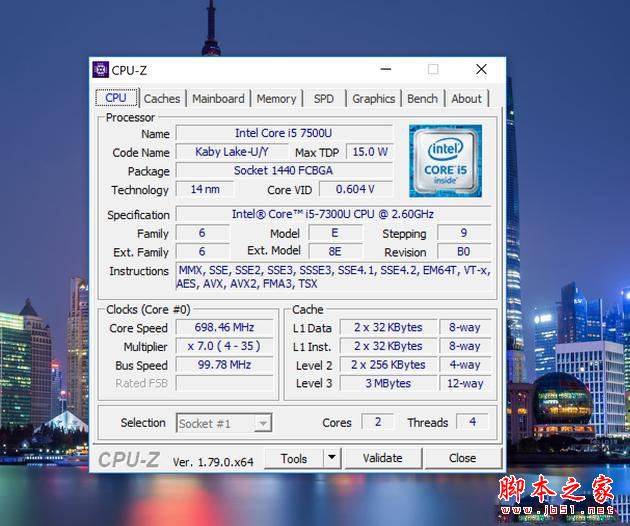
Task: Click the L1 Inst. size value
Action: 388,346
